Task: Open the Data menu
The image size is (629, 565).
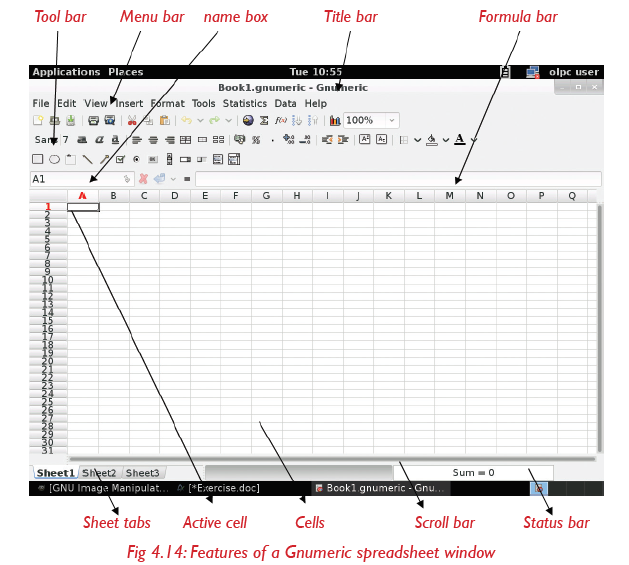Action: [x=285, y=104]
